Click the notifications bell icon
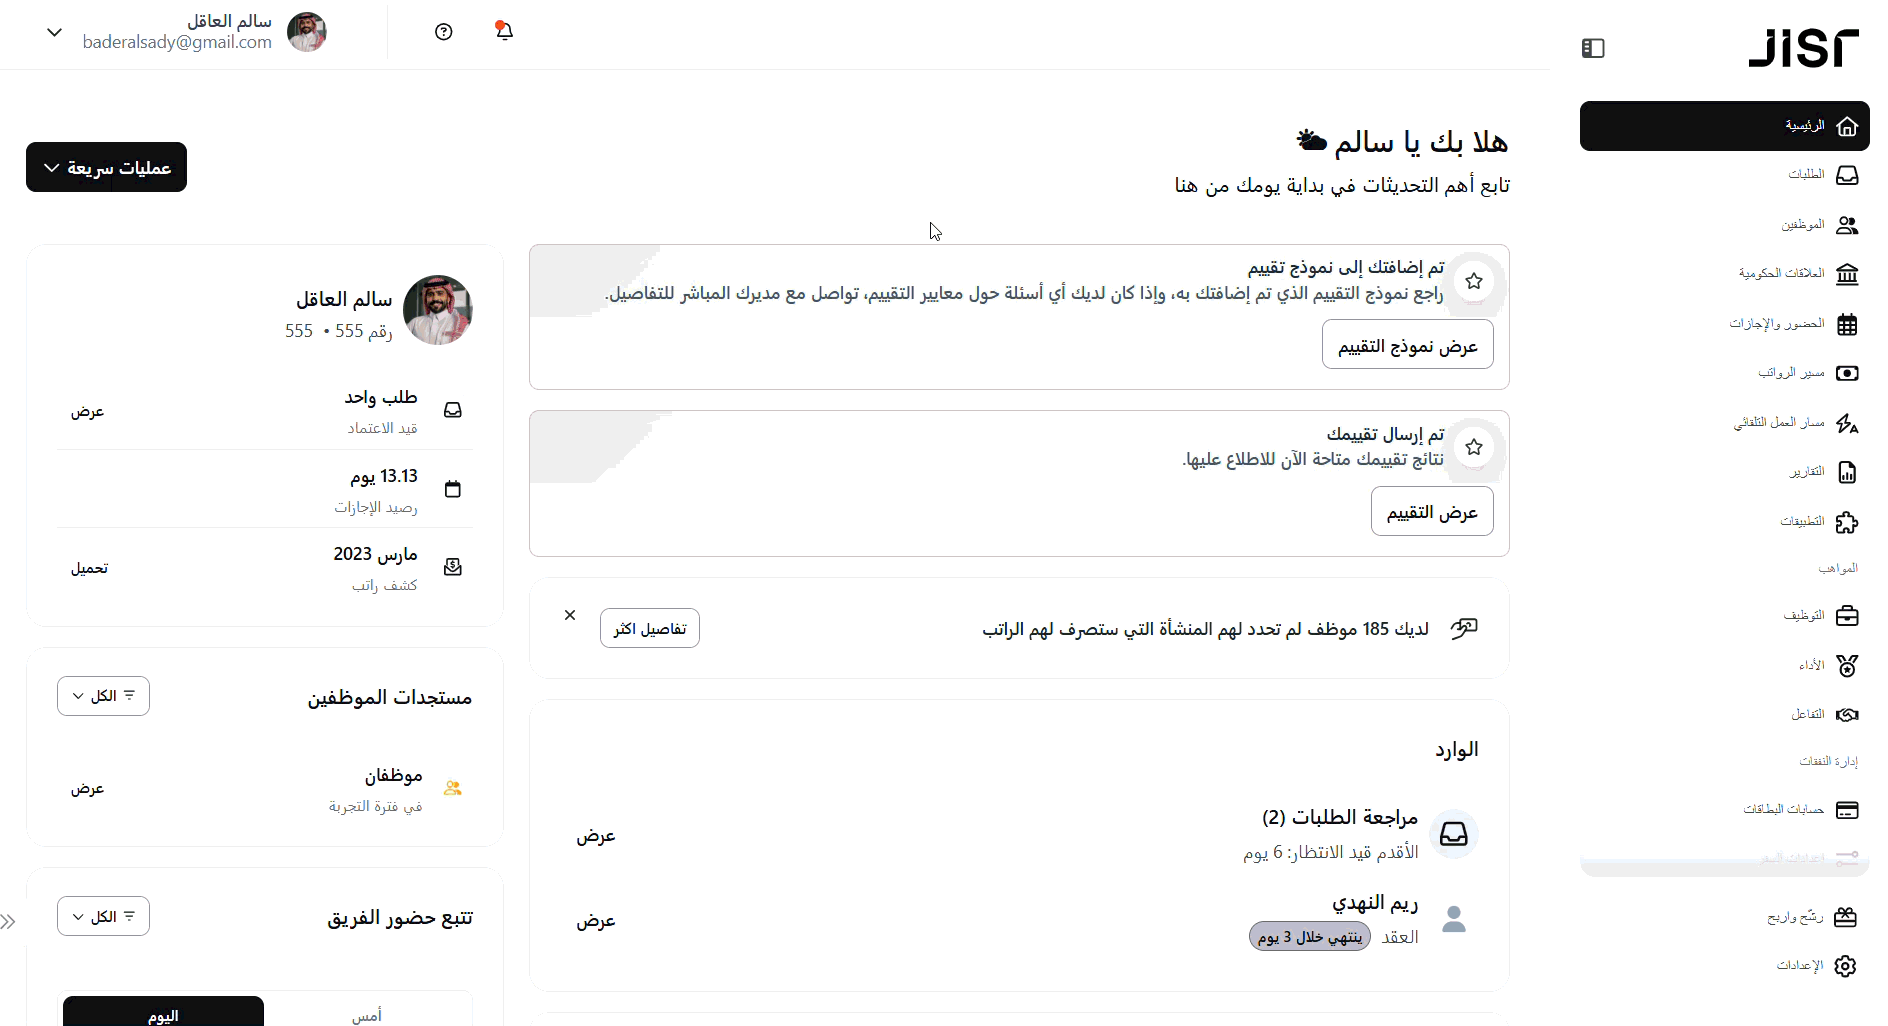 504,31
